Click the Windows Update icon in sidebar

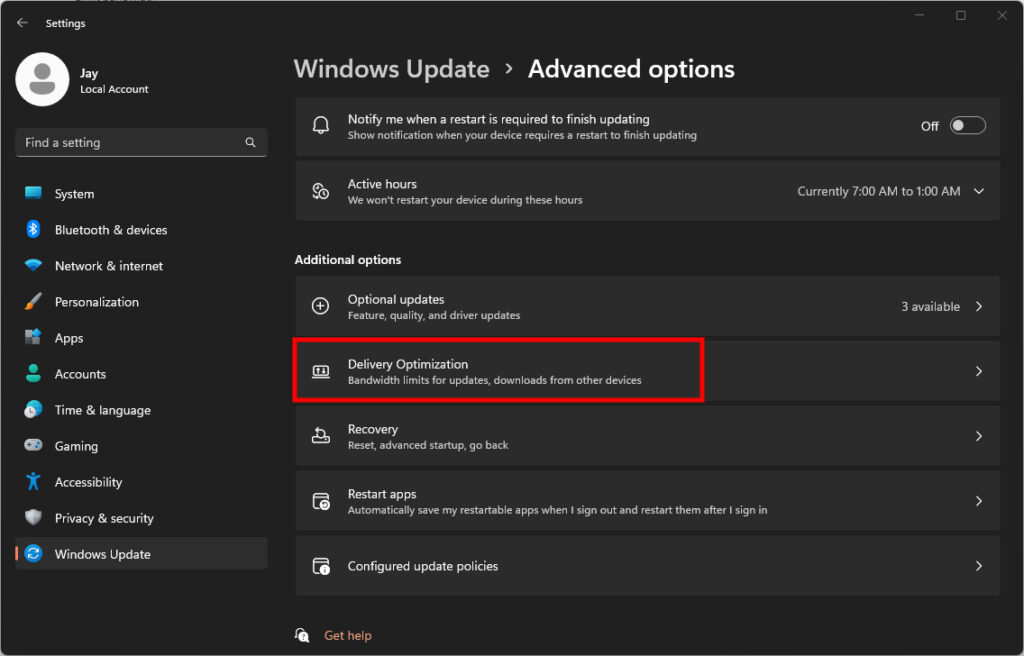tap(33, 553)
